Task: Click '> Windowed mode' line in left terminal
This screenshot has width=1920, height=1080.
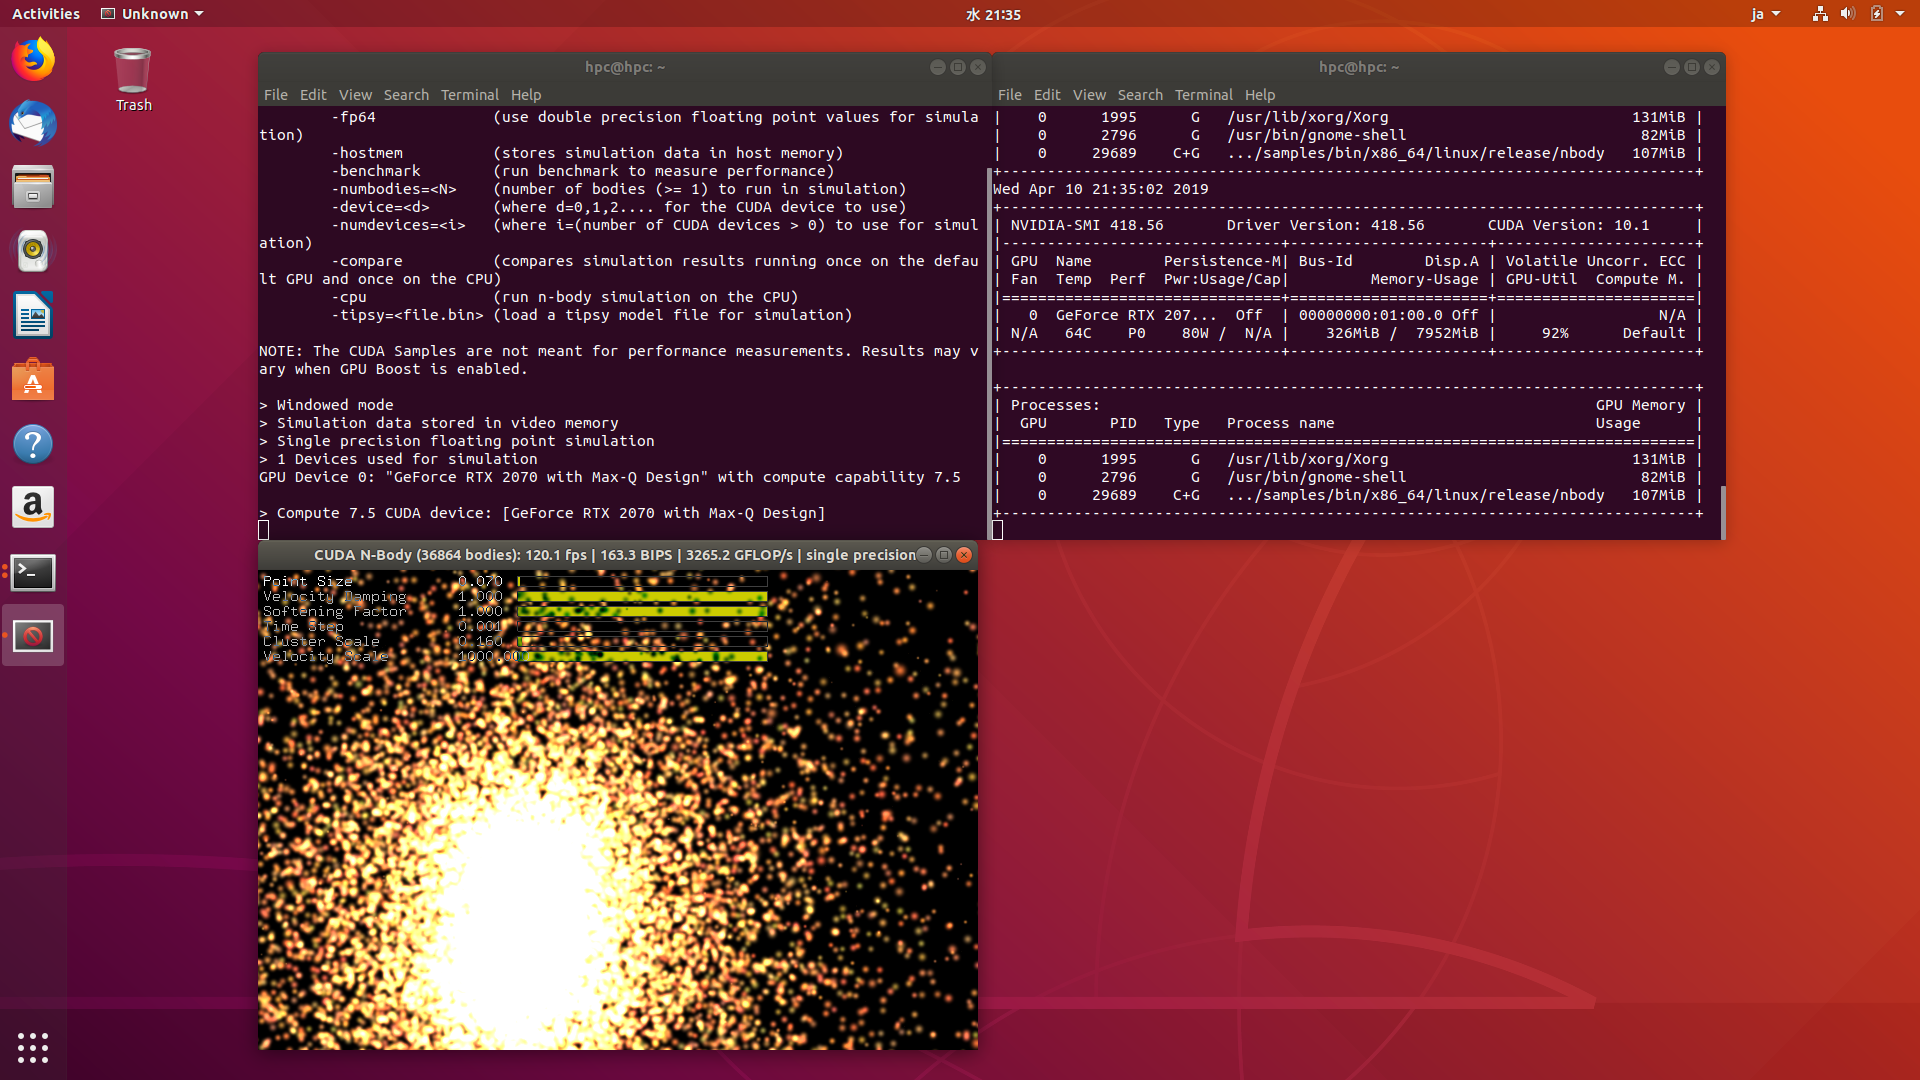Action: [326, 405]
